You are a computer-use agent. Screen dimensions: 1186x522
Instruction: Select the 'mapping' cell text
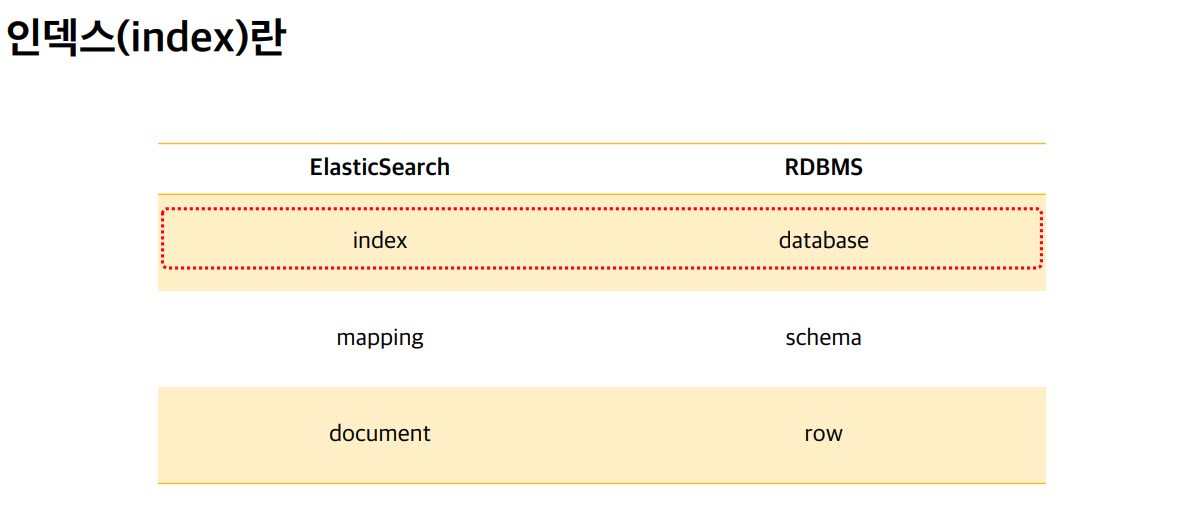(x=380, y=338)
